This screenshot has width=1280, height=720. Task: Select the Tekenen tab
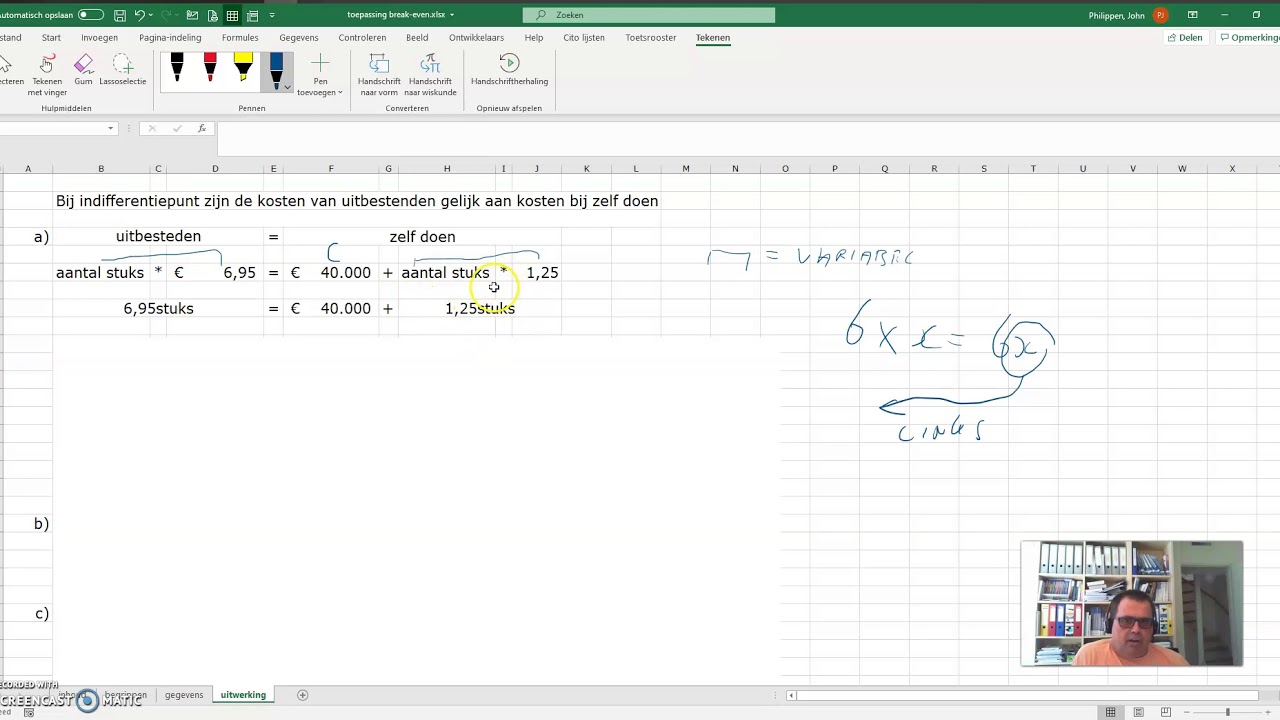coord(713,38)
